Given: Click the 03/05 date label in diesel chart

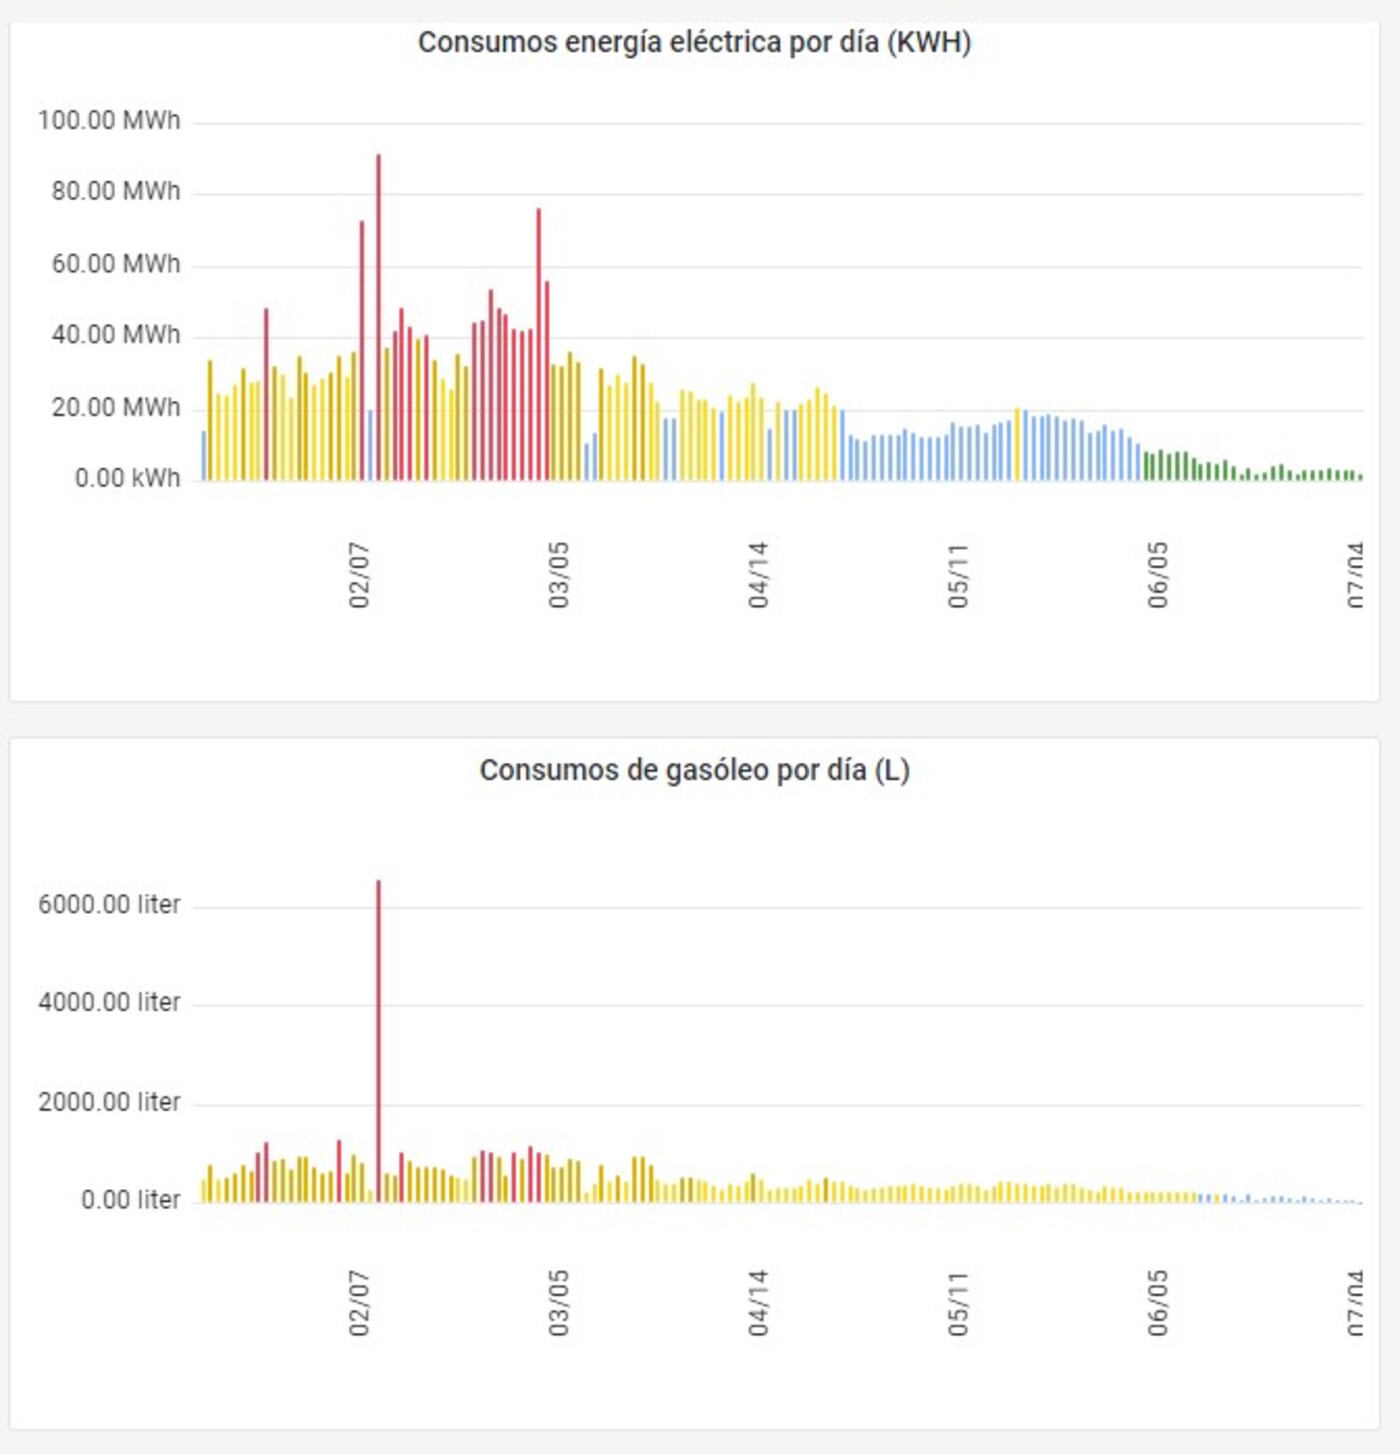Looking at the screenshot, I should pyautogui.click(x=559, y=1303).
